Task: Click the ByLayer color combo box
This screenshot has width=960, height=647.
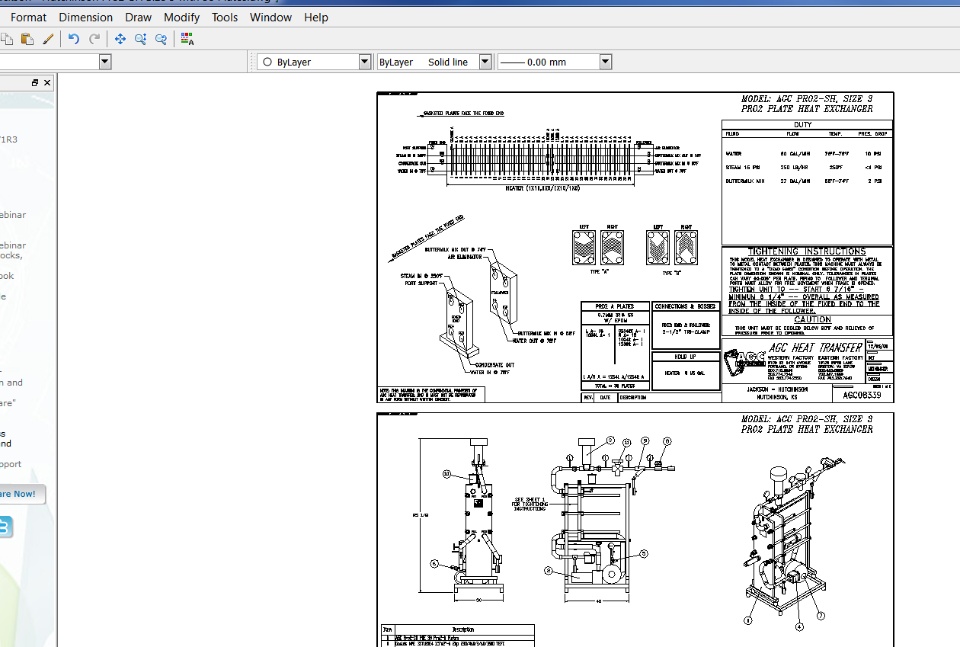Action: [x=314, y=61]
